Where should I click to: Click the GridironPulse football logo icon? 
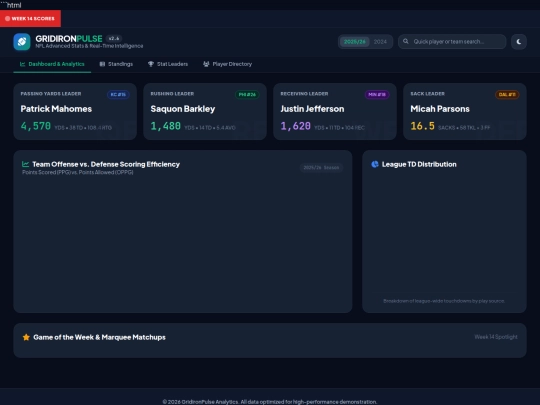(22, 42)
